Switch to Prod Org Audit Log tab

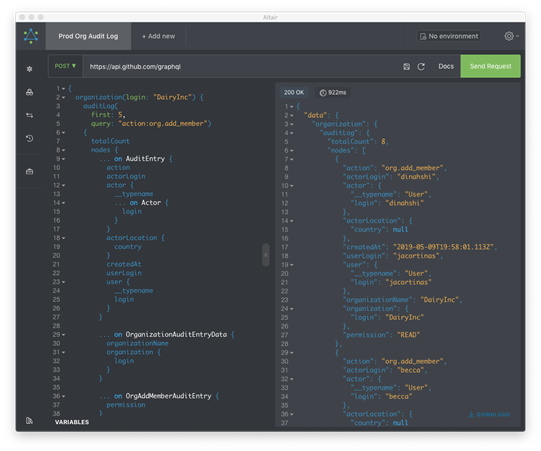(x=88, y=36)
